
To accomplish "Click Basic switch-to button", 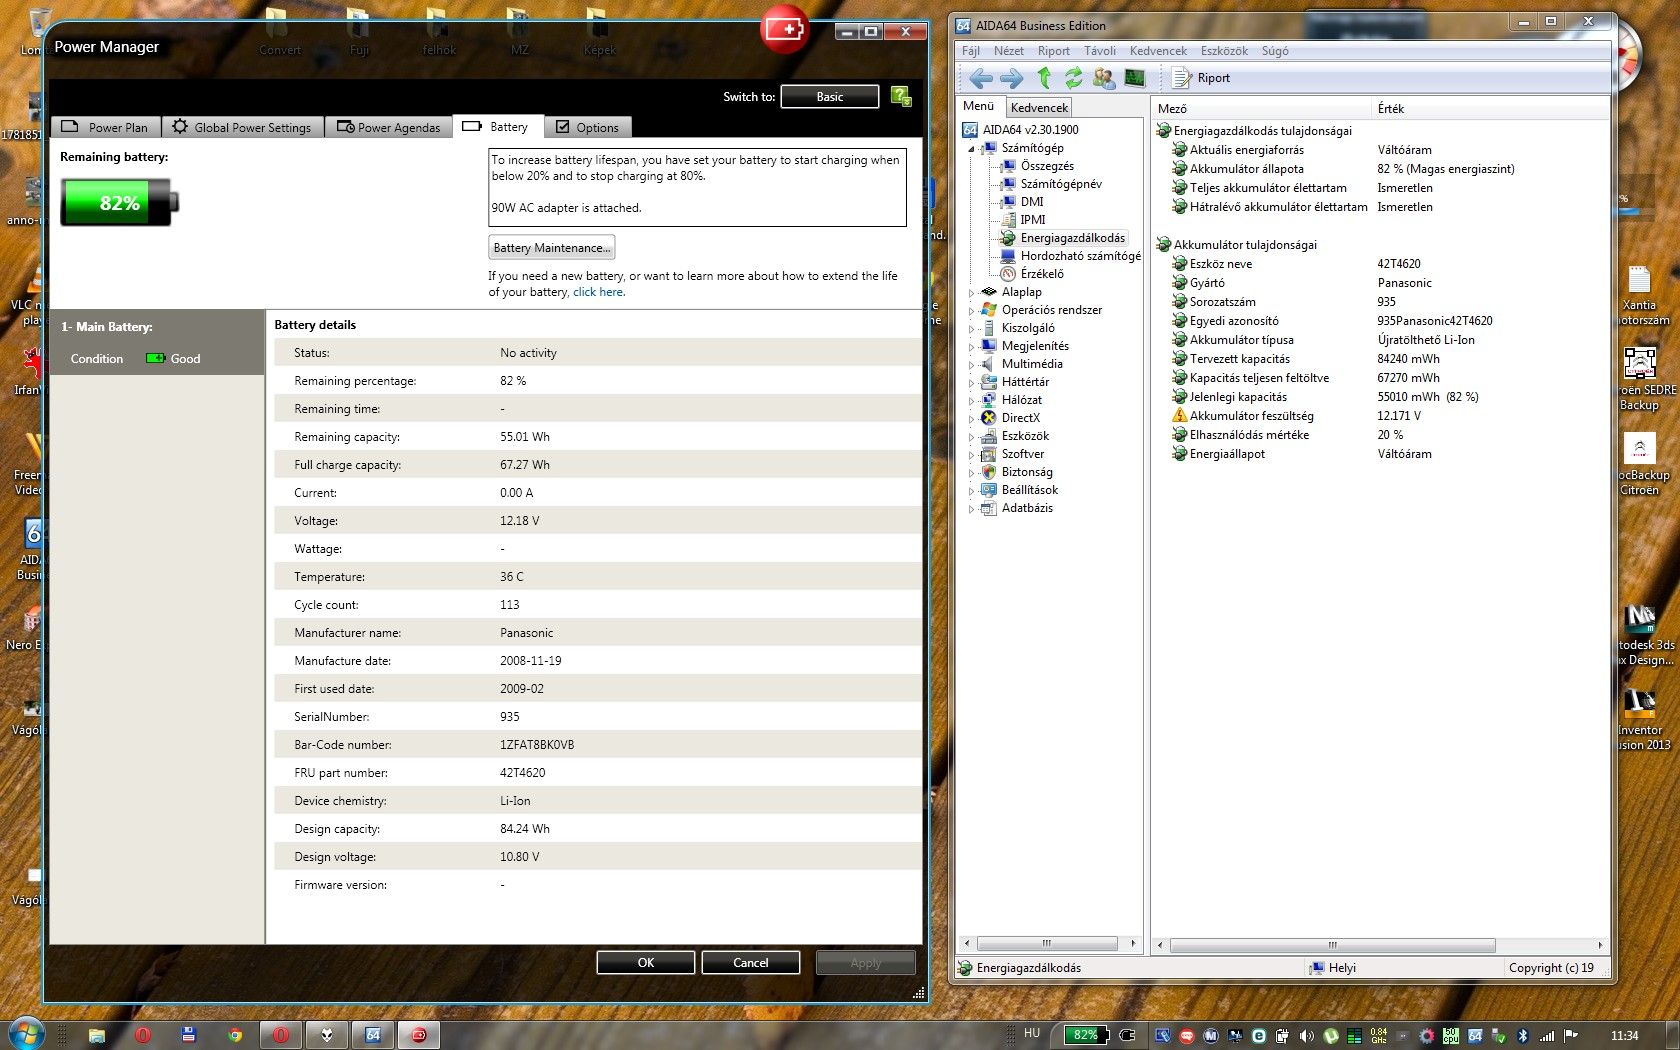I will [830, 97].
